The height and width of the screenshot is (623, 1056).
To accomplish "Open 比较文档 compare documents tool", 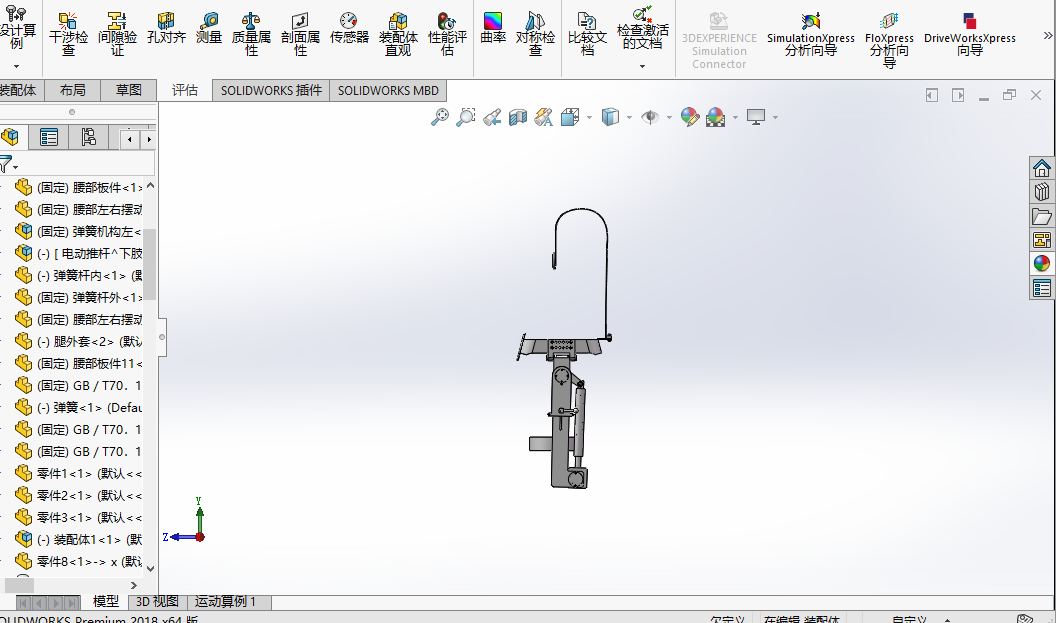I will tap(587, 34).
